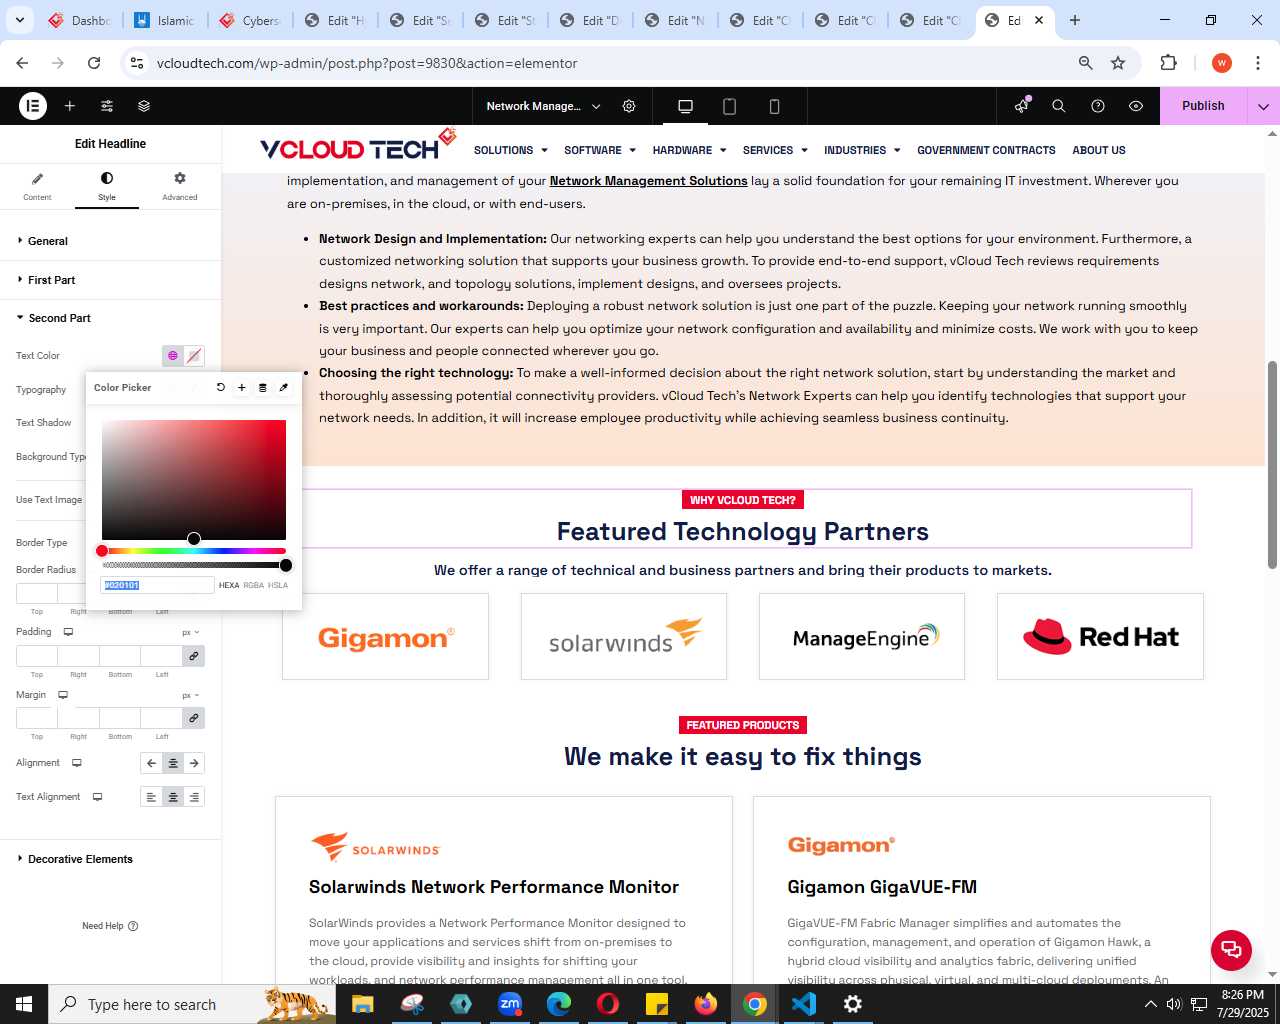
Task: Set Text Alignment to center
Action: coord(173,797)
